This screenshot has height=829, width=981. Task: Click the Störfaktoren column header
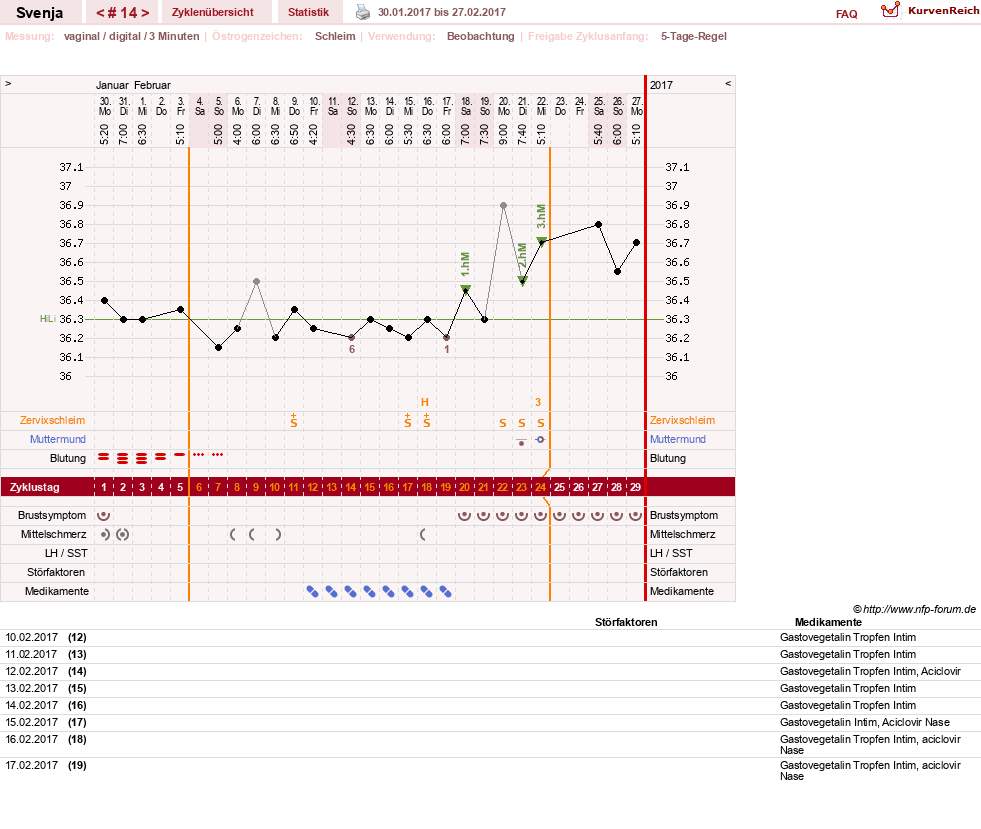click(626, 622)
